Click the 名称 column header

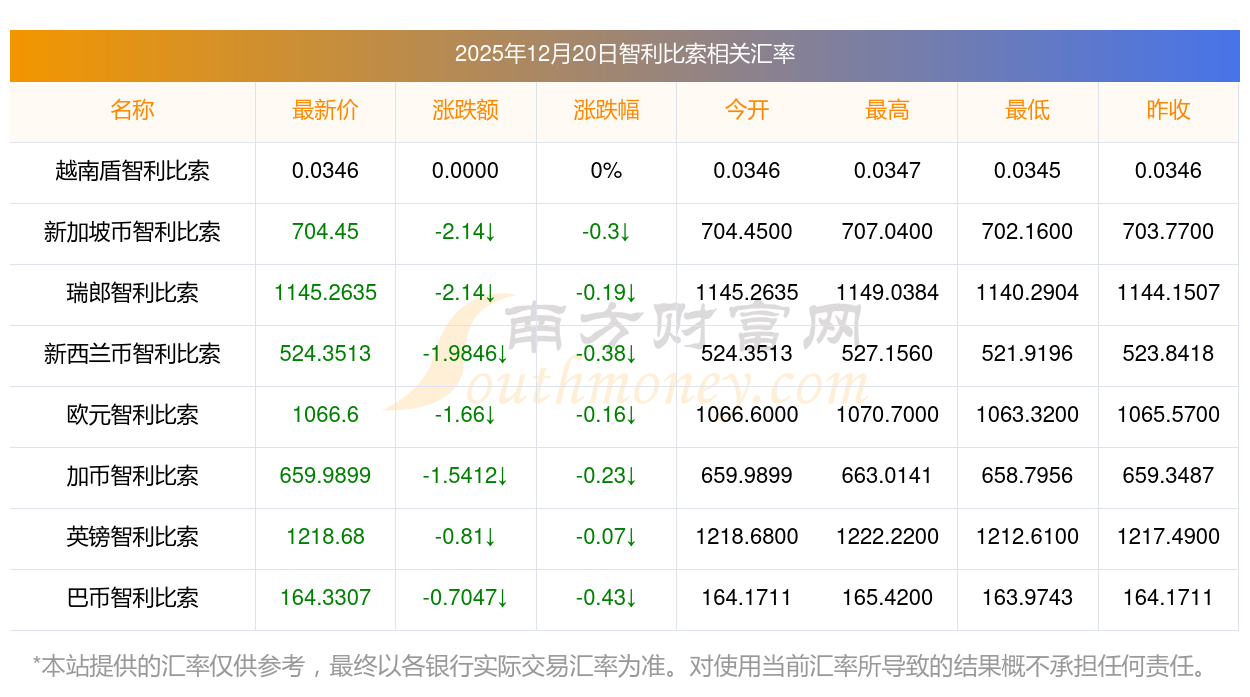pyautogui.click(x=132, y=110)
